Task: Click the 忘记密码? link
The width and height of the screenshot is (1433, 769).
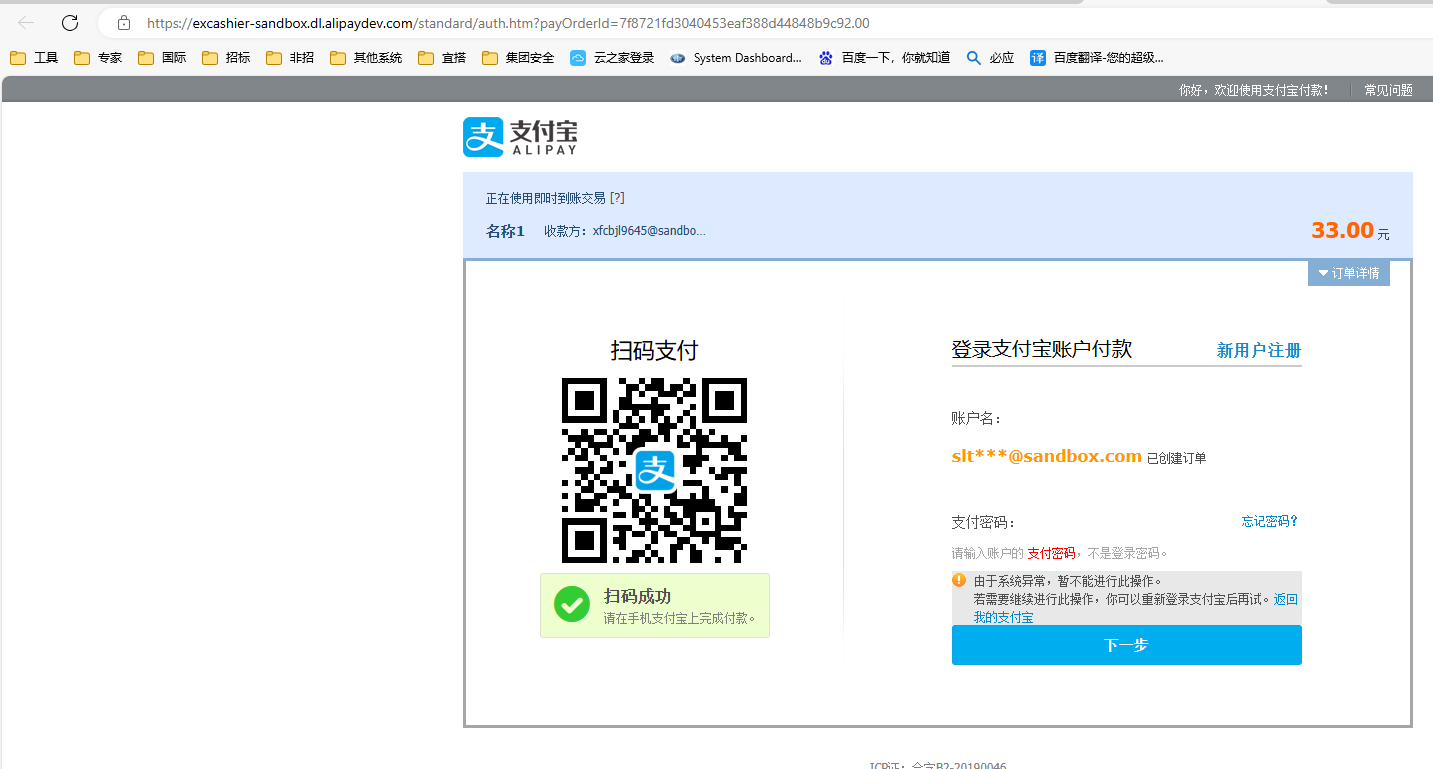Action: pos(1270,521)
